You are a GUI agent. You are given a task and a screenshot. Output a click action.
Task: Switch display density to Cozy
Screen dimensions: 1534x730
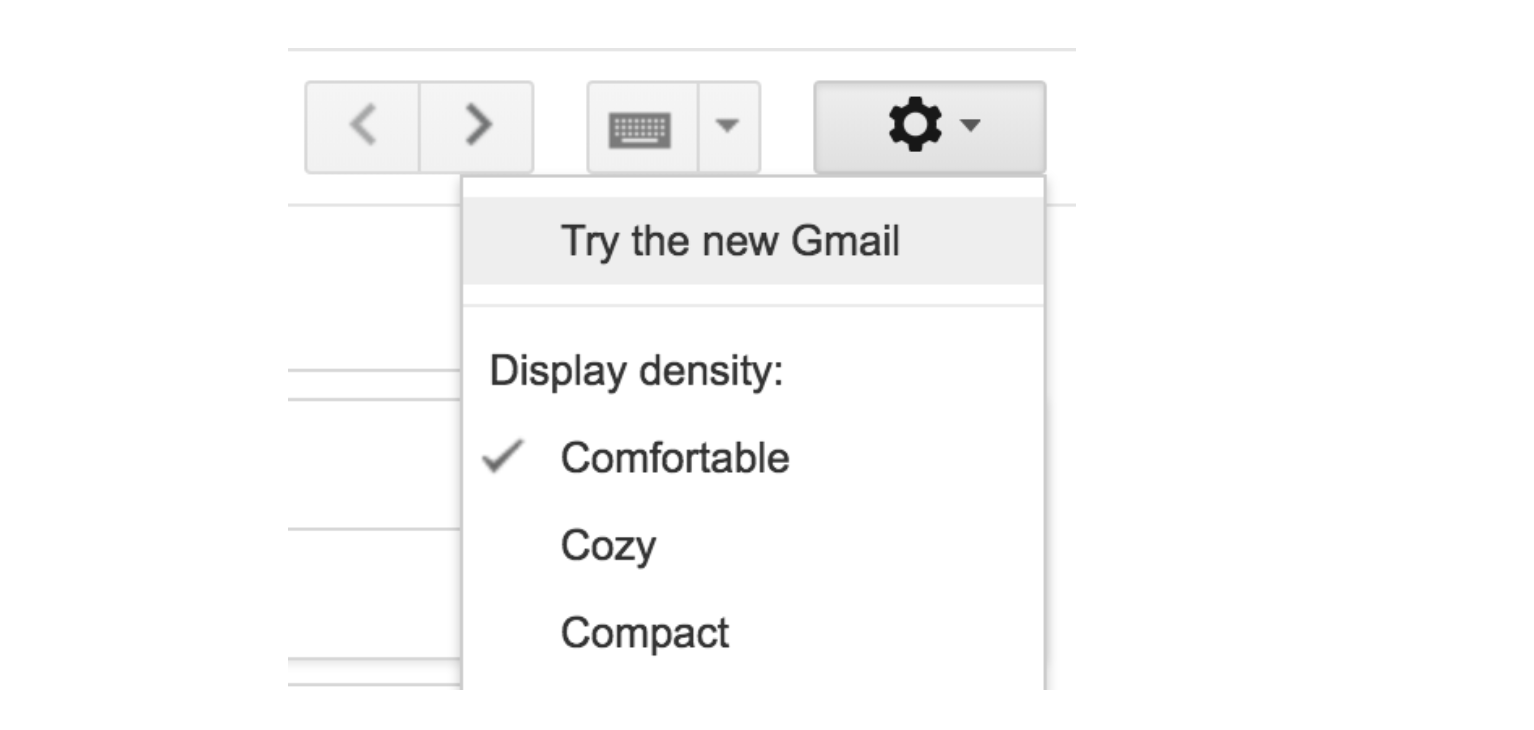[x=608, y=546]
